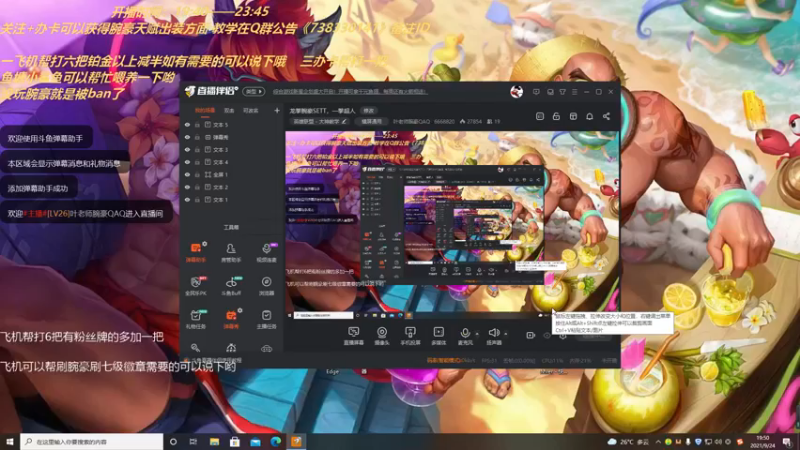
Task: Open the 视频连麦 tool
Action: (266, 253)
